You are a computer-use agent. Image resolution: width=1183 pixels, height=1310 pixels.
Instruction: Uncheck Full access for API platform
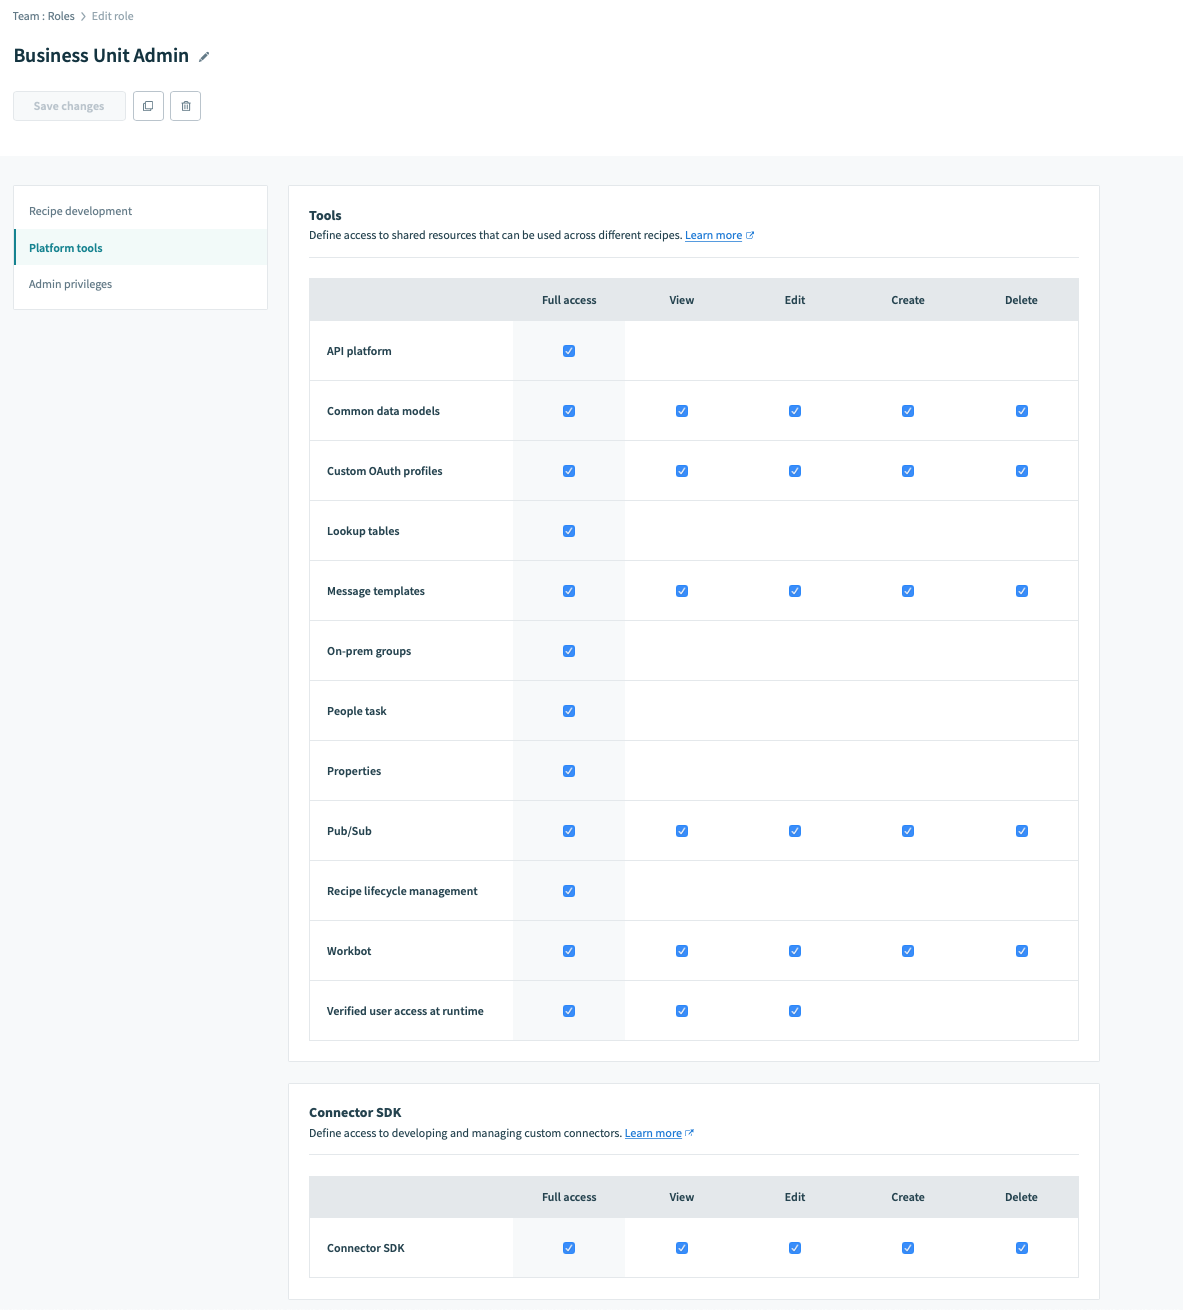coord(569,351)
